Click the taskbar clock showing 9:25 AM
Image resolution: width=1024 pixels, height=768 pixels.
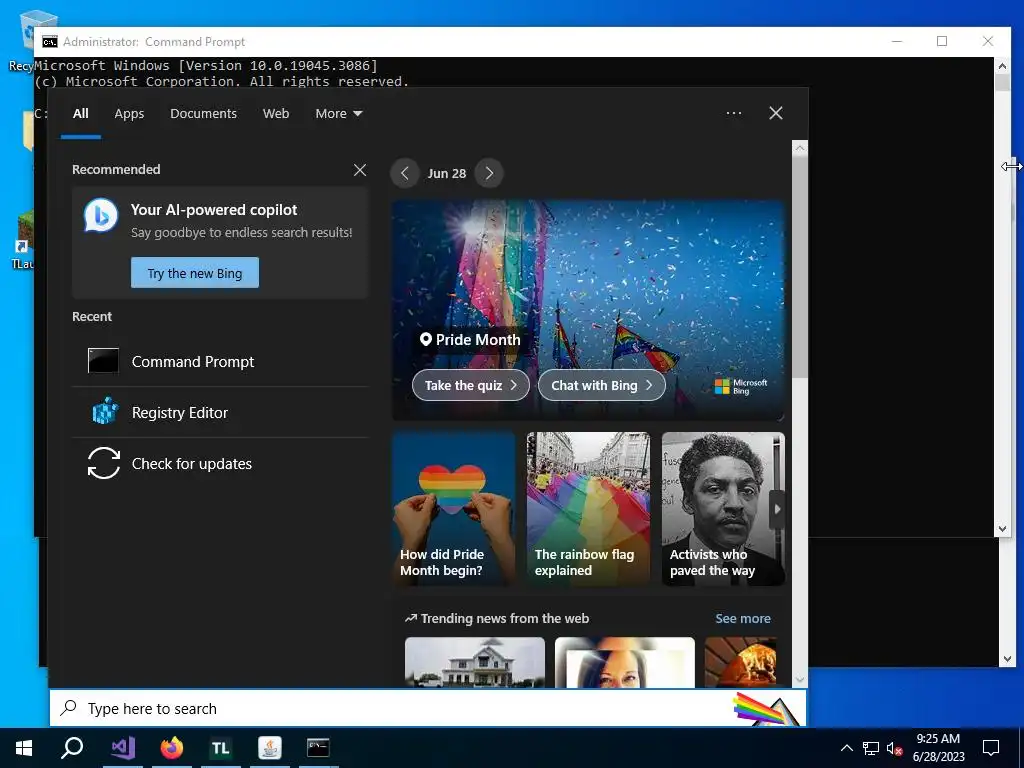tap(938, 748)
